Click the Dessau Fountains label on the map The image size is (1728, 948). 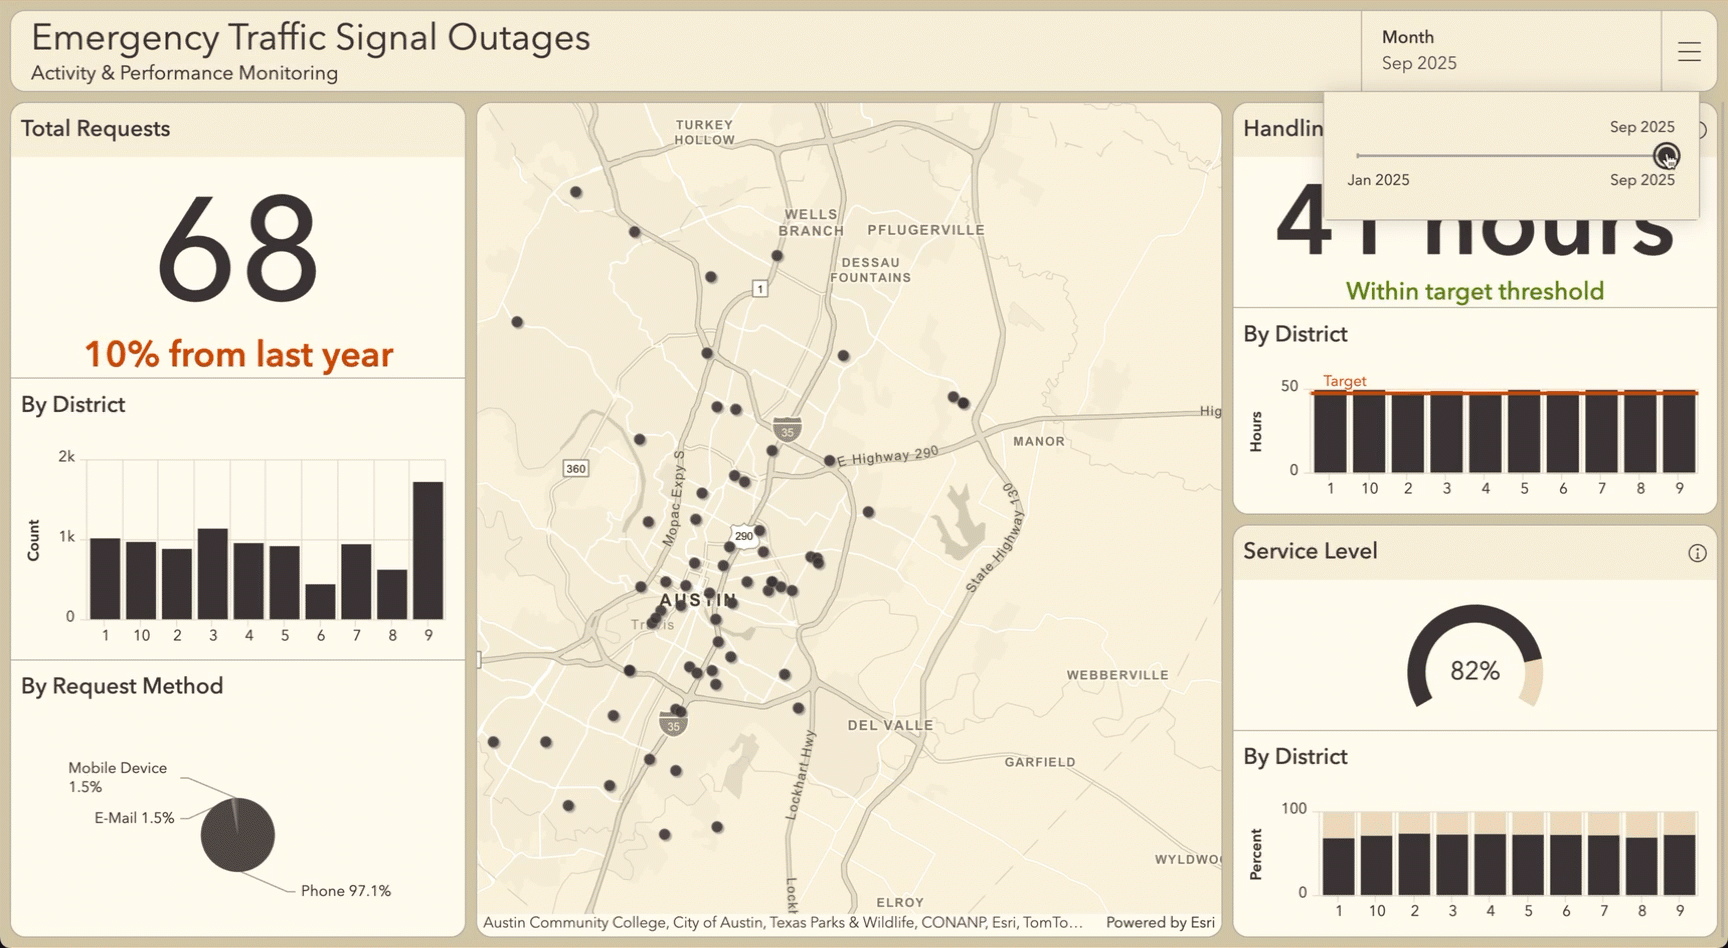[870, 270]
